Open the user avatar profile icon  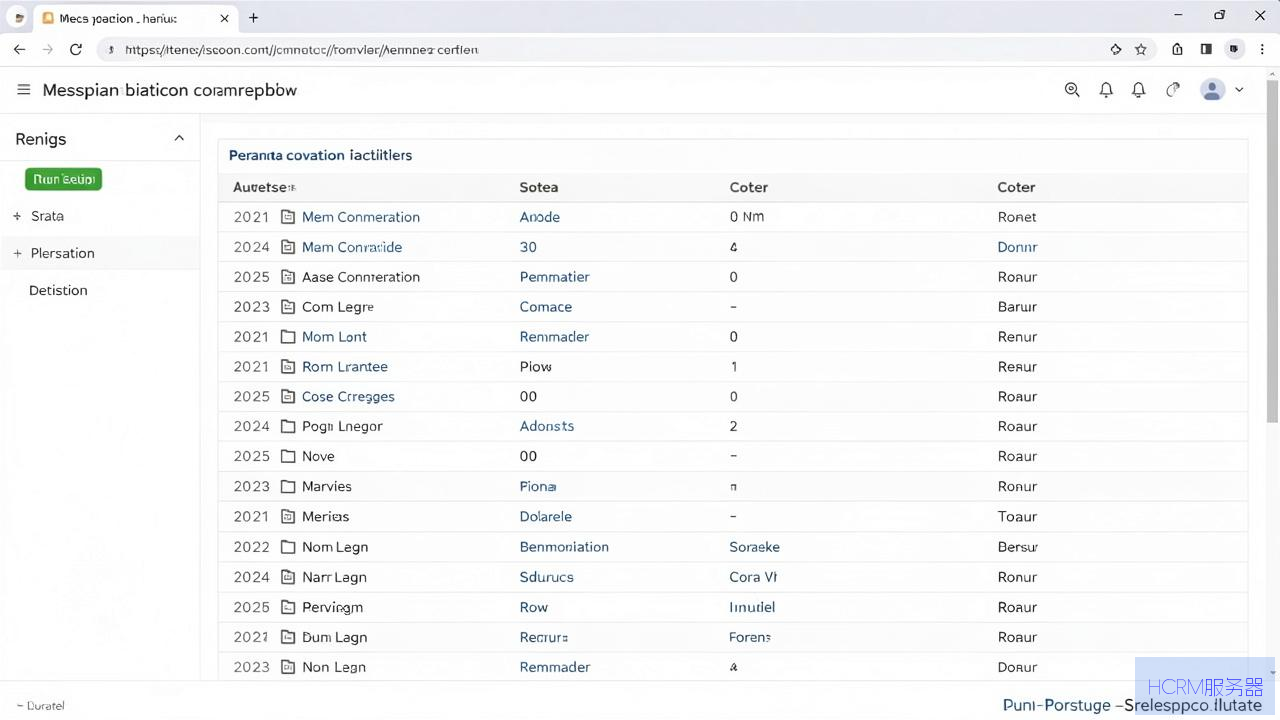[x=1213, y=90]
